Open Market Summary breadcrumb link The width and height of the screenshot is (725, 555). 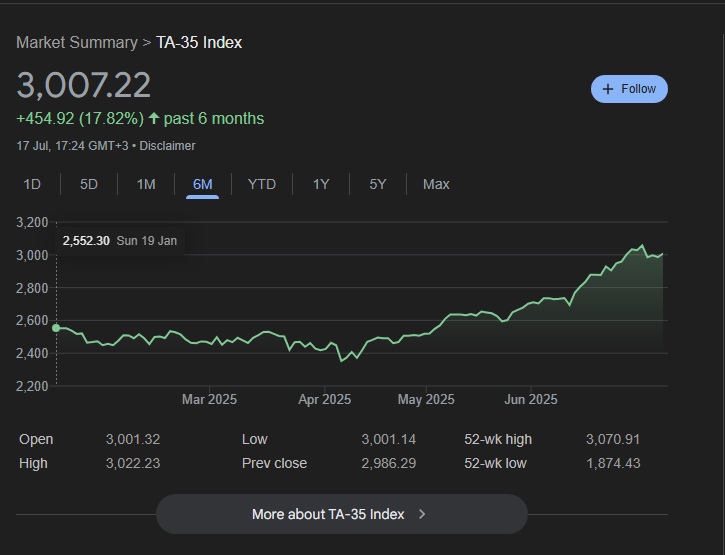pyautogui.click(x=77, y=43)
